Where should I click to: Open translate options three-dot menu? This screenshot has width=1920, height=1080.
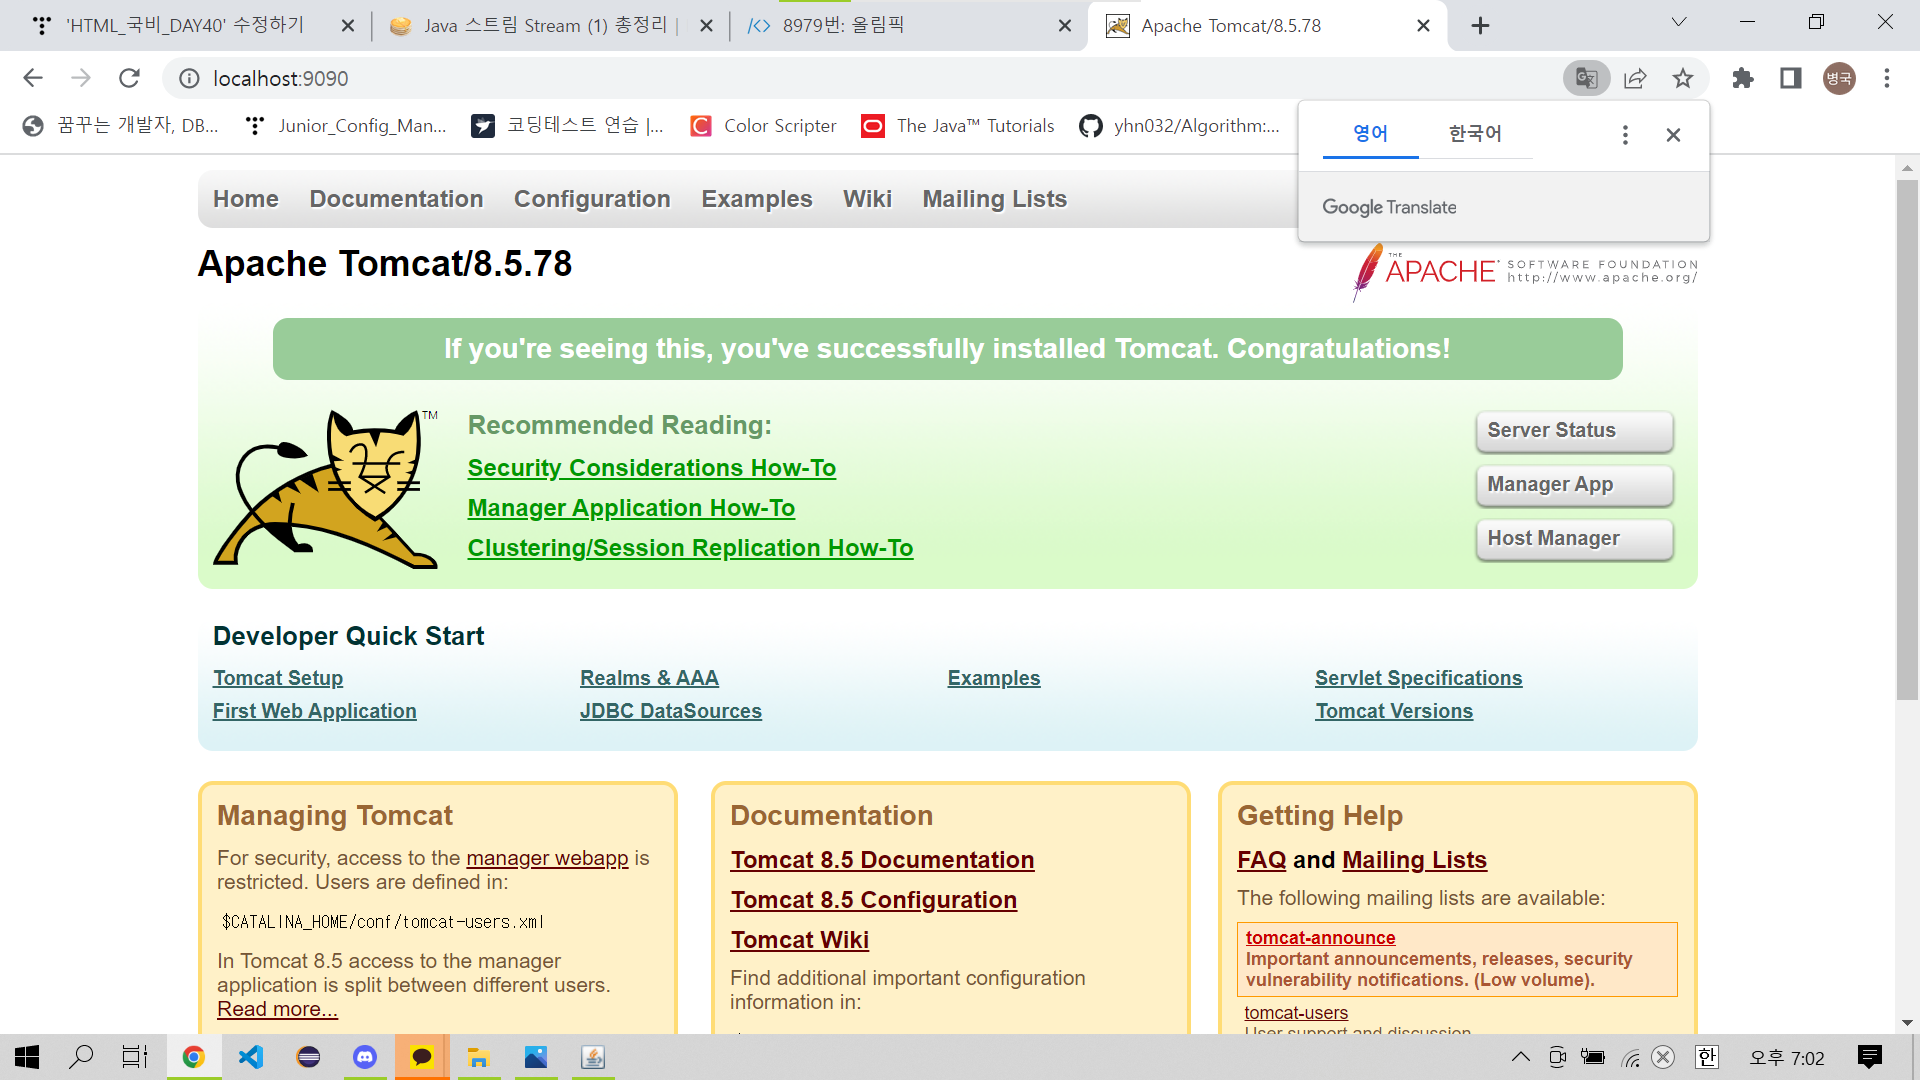(1625, 134)
